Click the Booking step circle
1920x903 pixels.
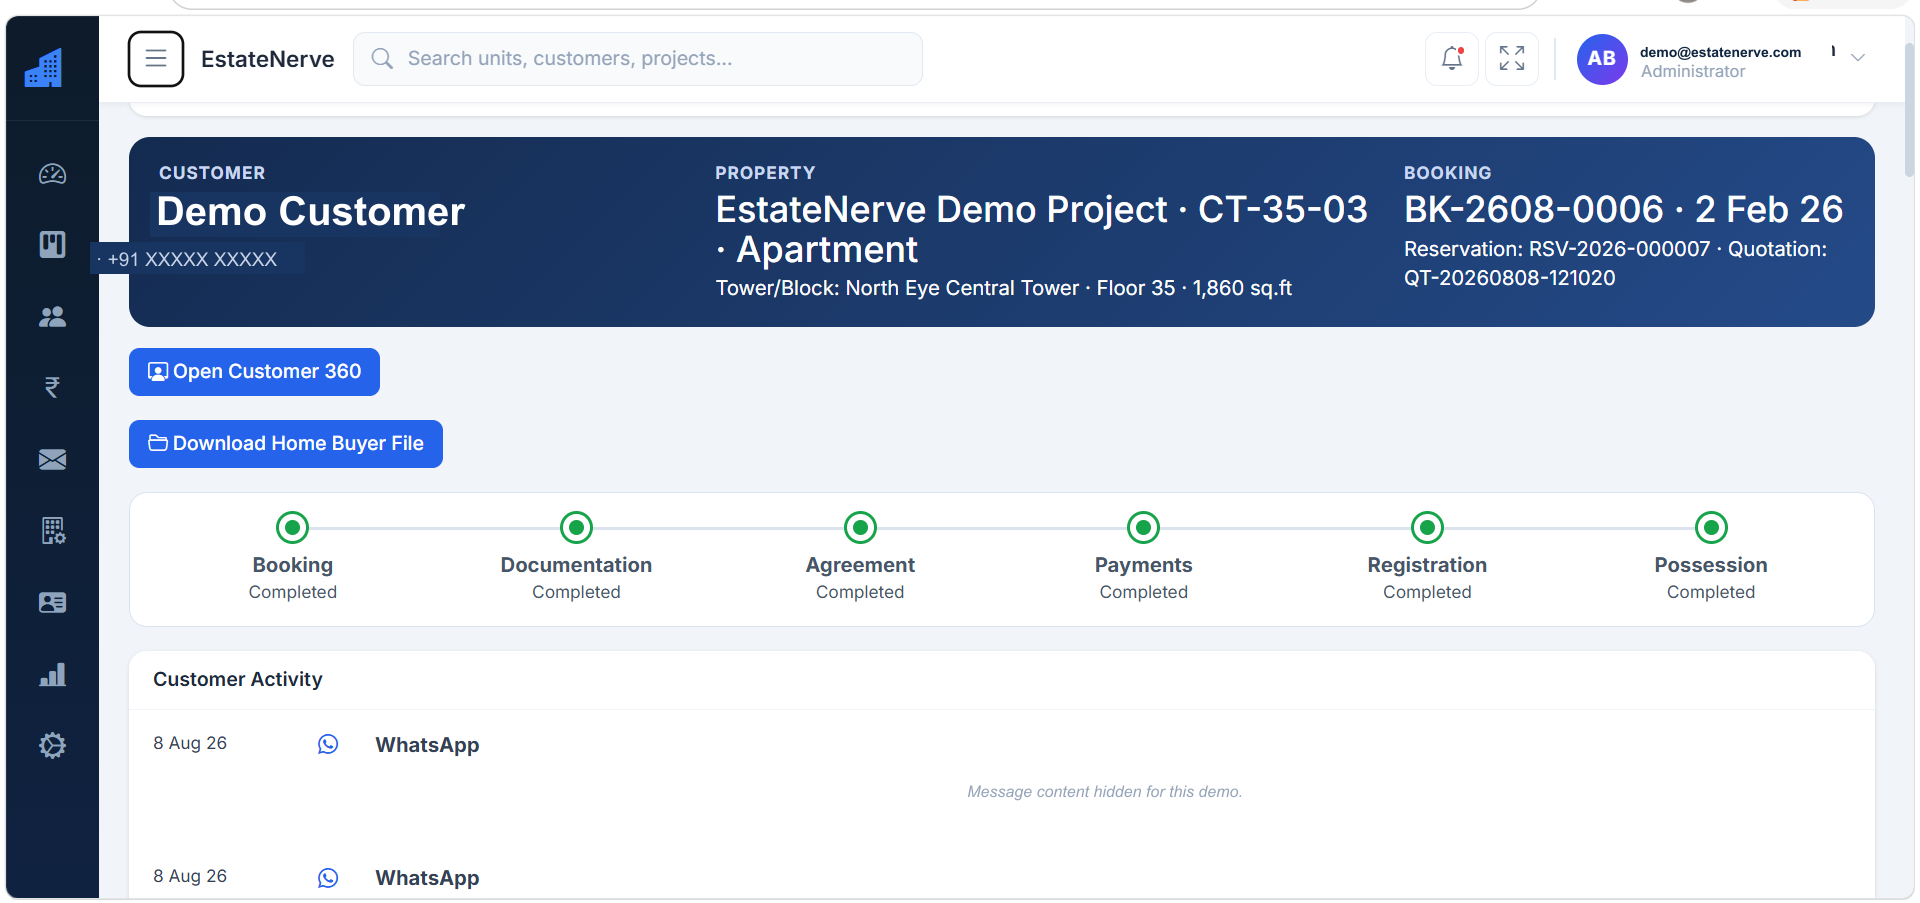292,527
